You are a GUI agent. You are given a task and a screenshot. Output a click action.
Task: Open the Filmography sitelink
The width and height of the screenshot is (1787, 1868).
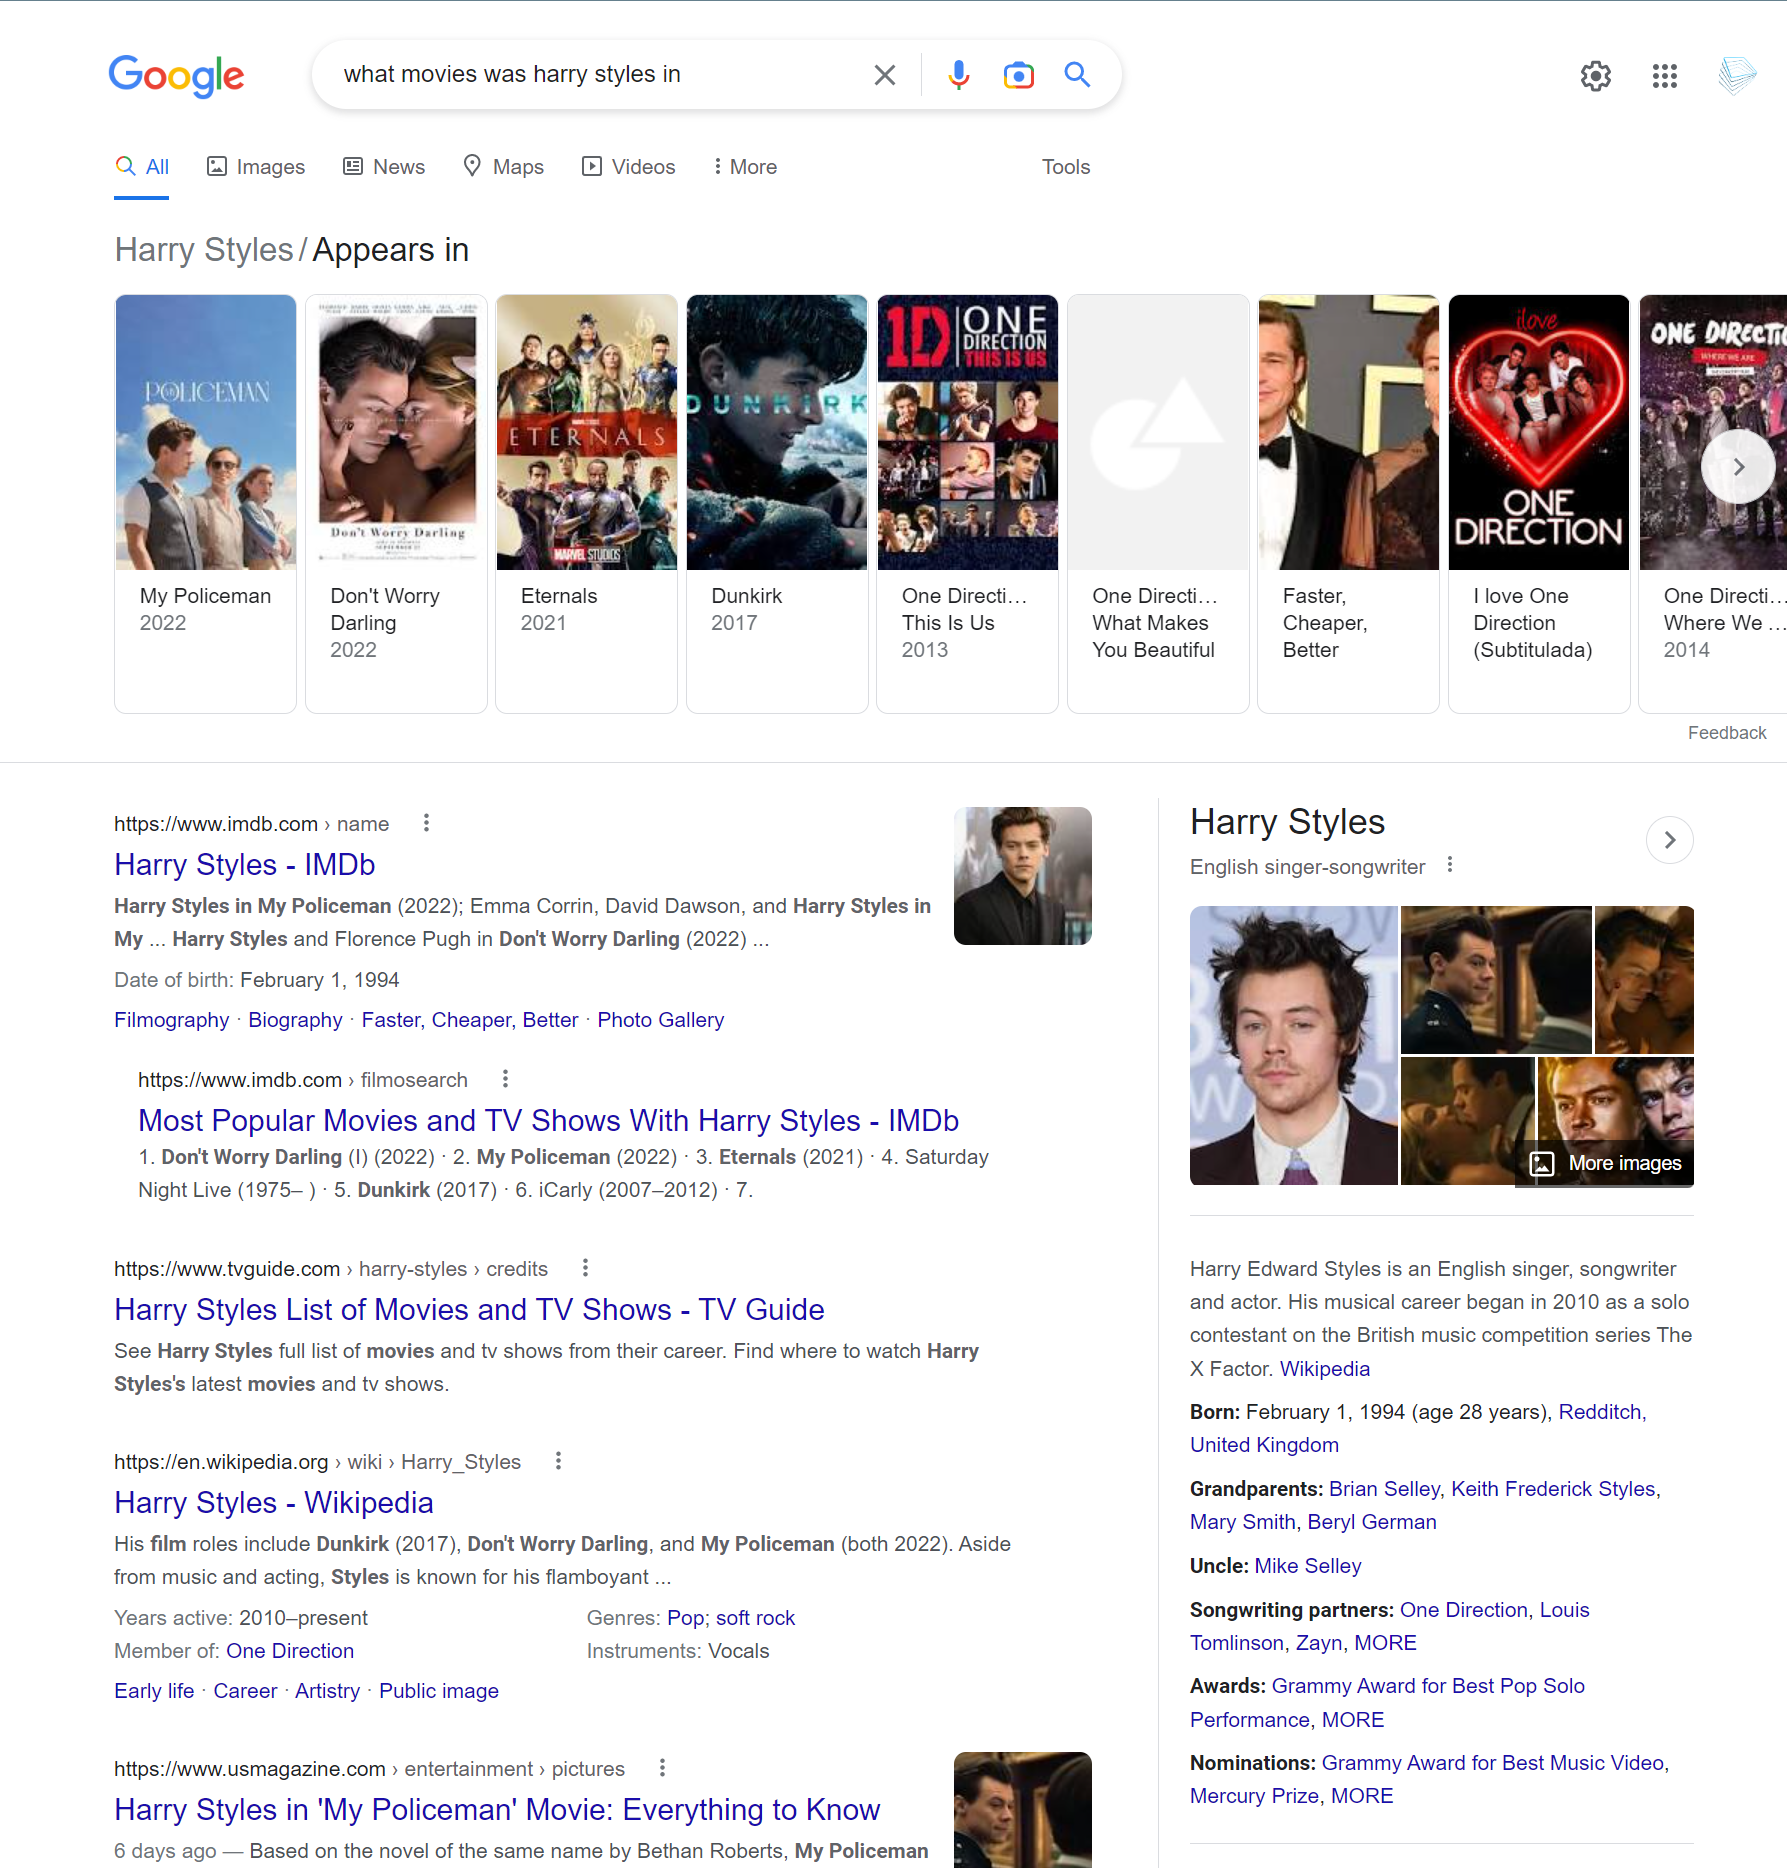(x=171, y=1020)
